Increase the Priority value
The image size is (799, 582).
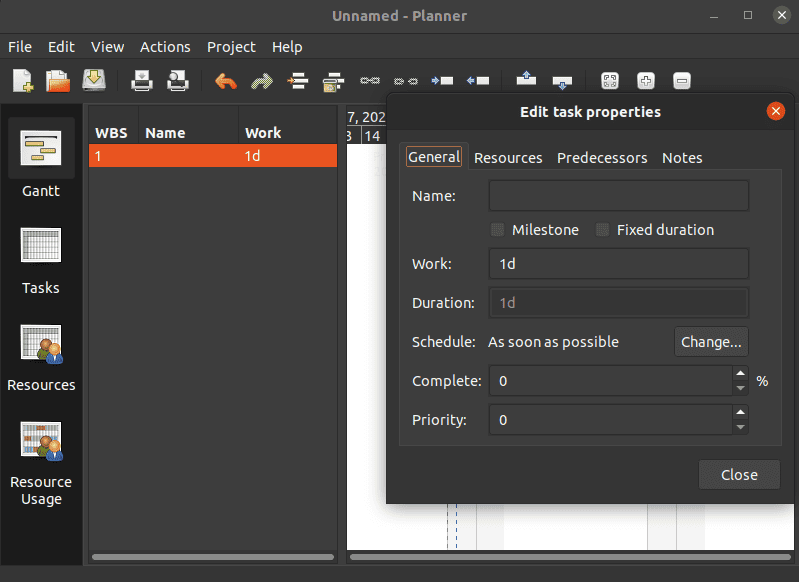(x=740, y=412)
